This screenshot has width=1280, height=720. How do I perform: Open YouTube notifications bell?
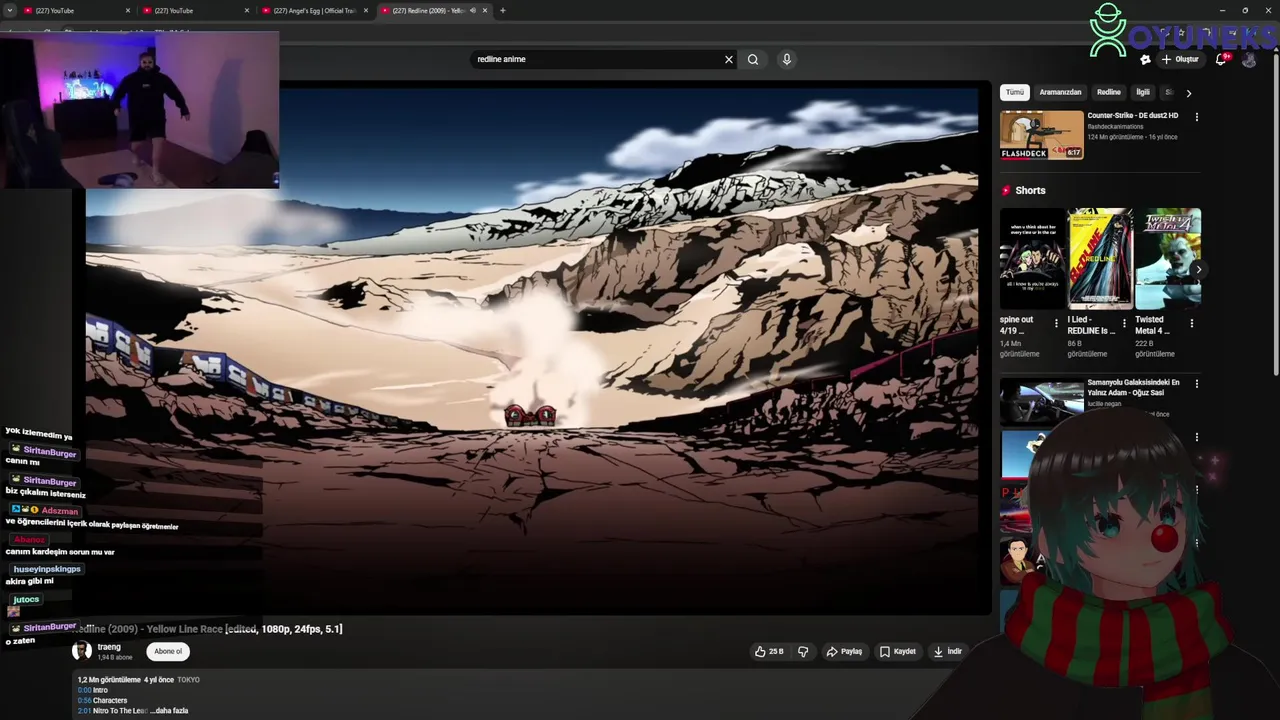(x=1220, y=59)
